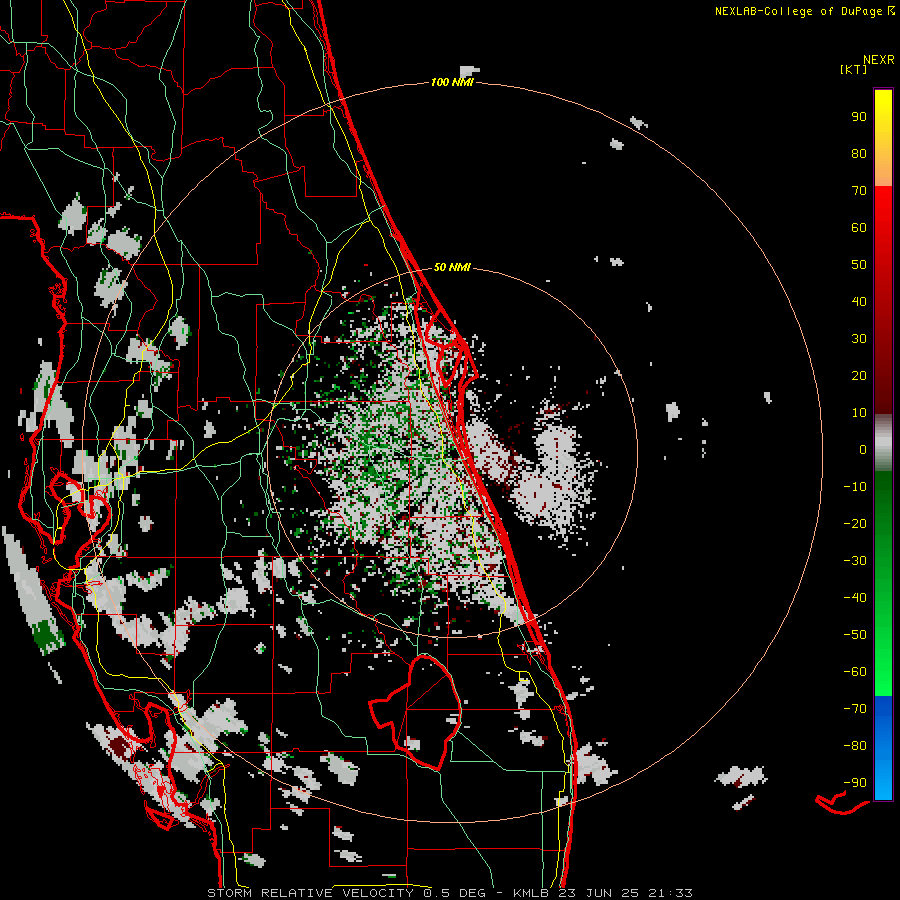This screenshot has width=900, height=900.
Task: Click the 21:33 timestamp in the footer
Action: pos(670,893)
